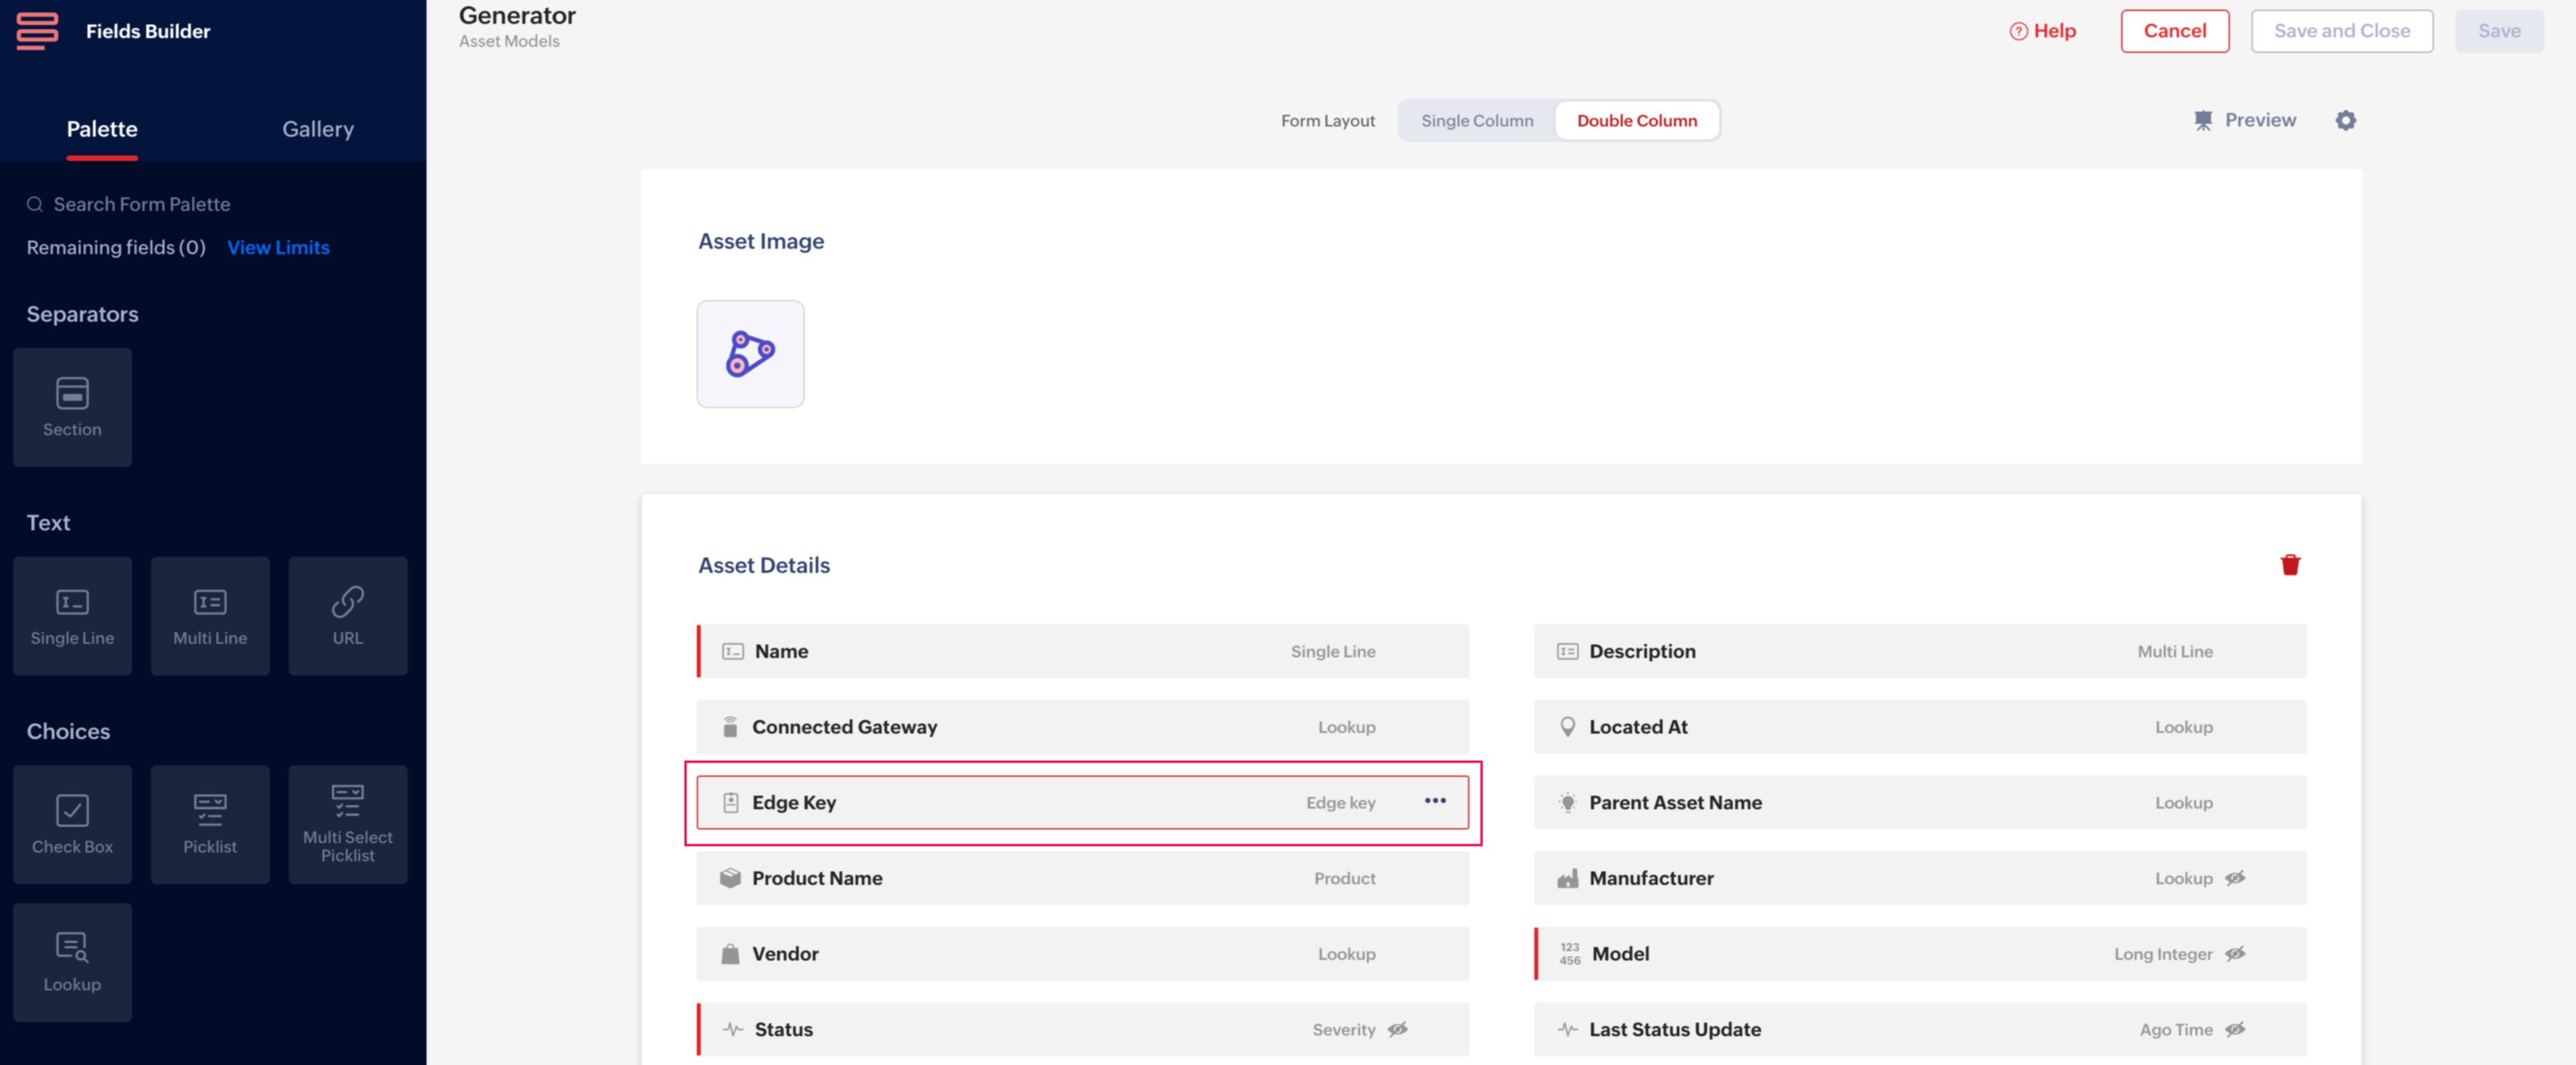This screenshot has width=2576, height=1065.
Task: Select the Check Box field tile
Action: pos(72,824)
